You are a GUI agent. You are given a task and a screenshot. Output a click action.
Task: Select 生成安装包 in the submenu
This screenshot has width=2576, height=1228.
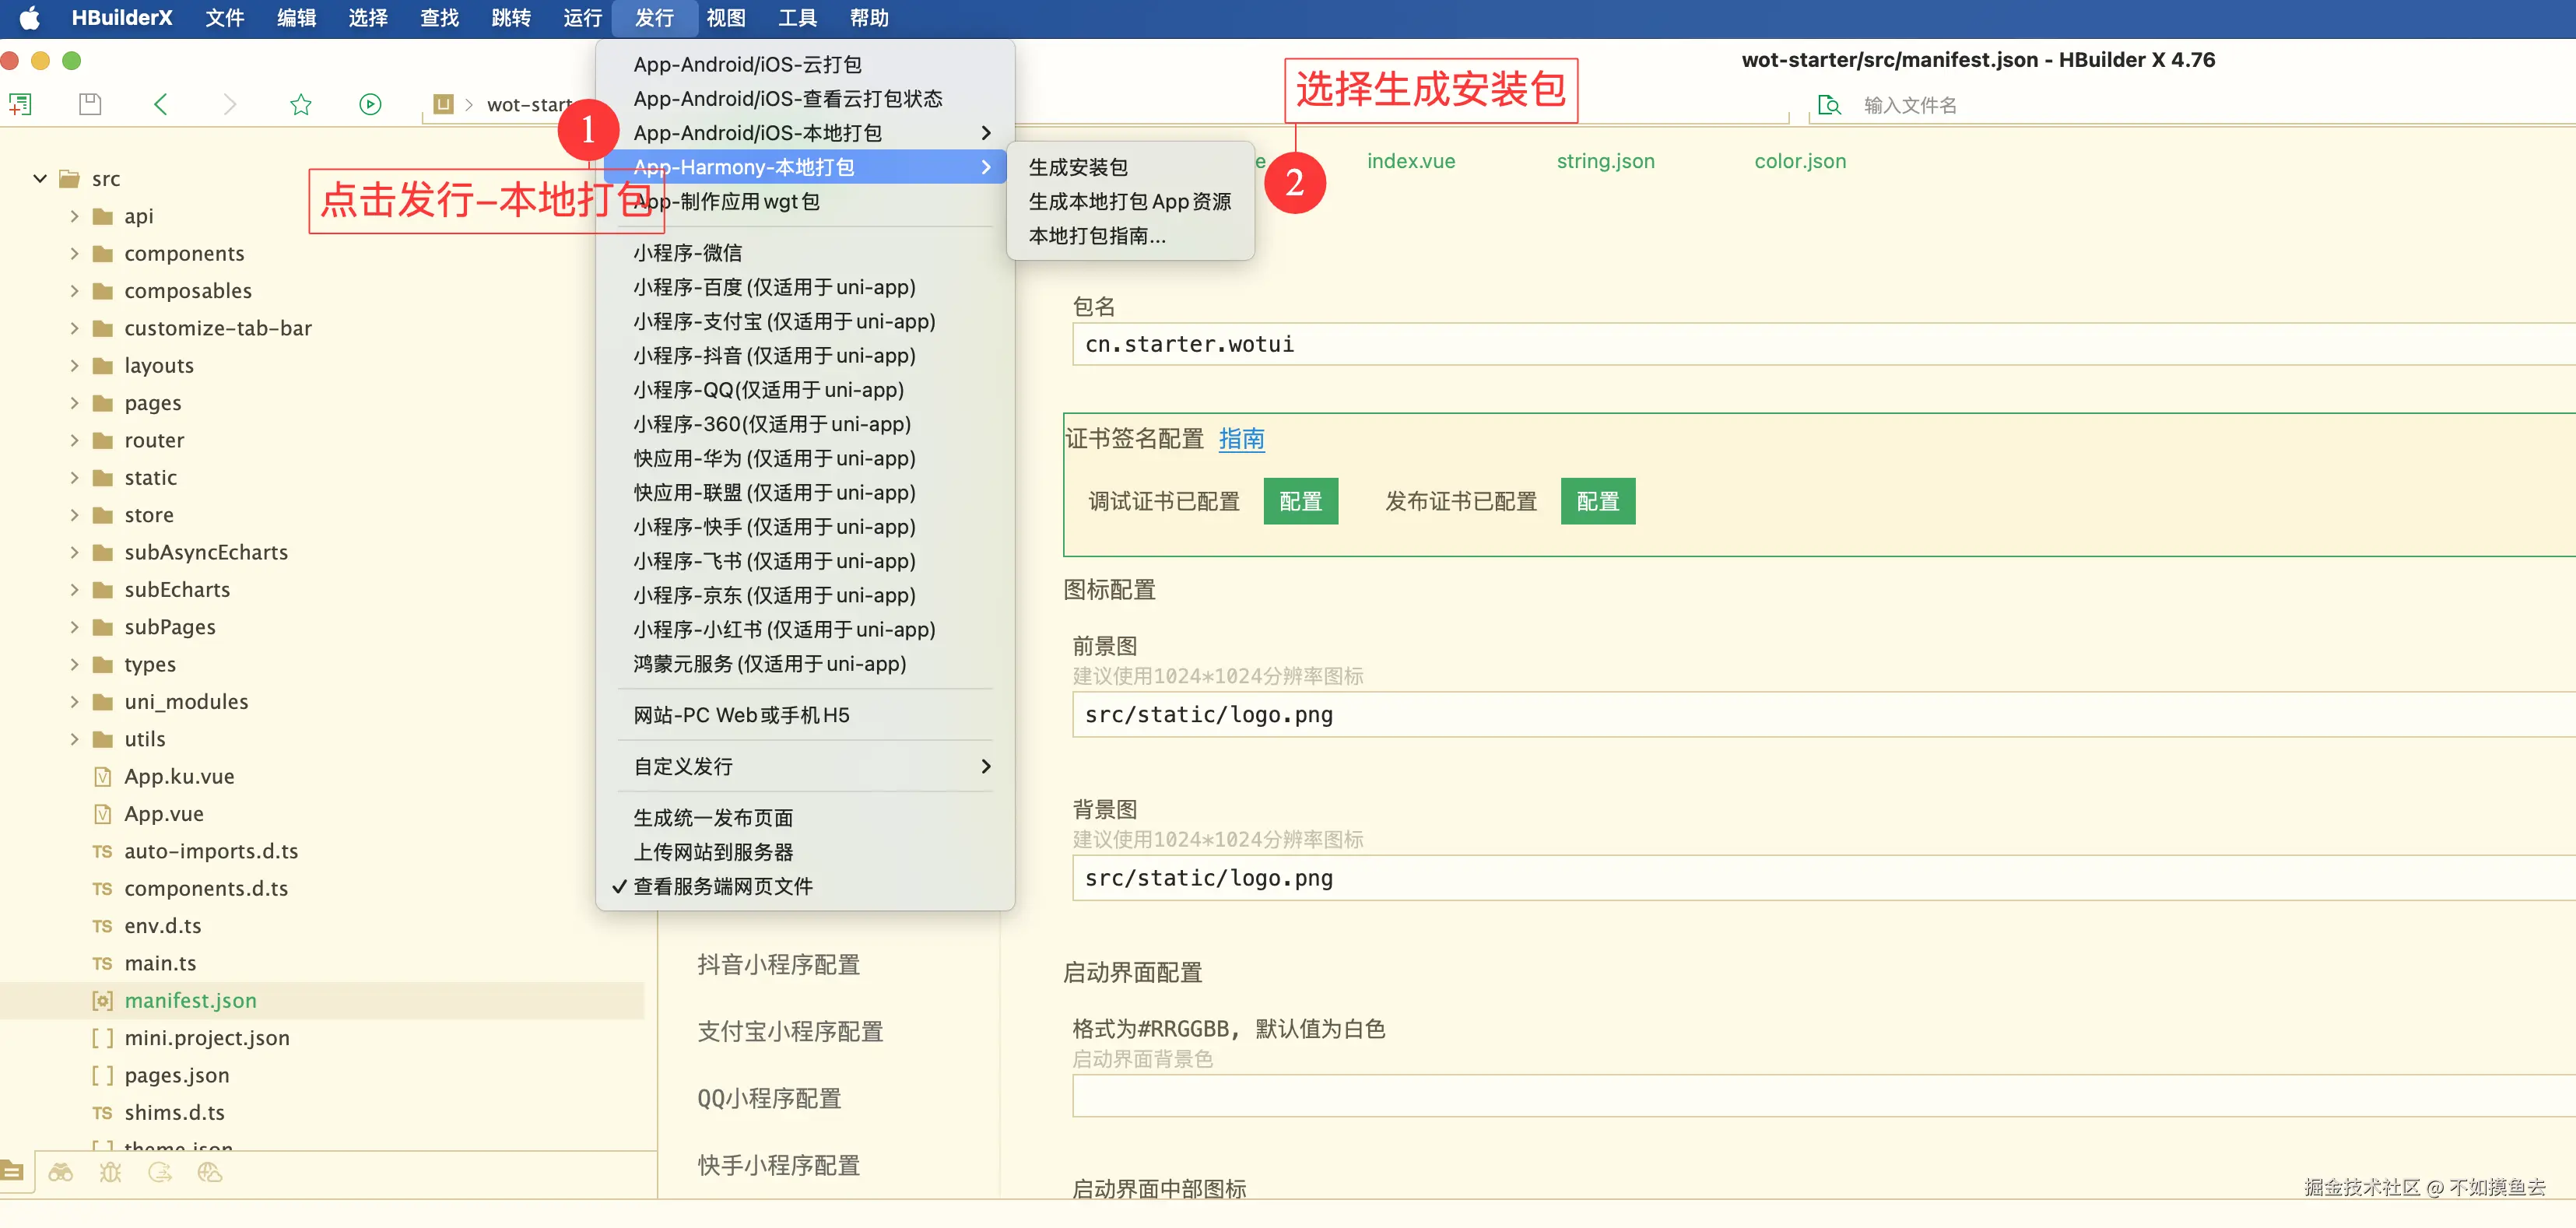point(1078,167)
